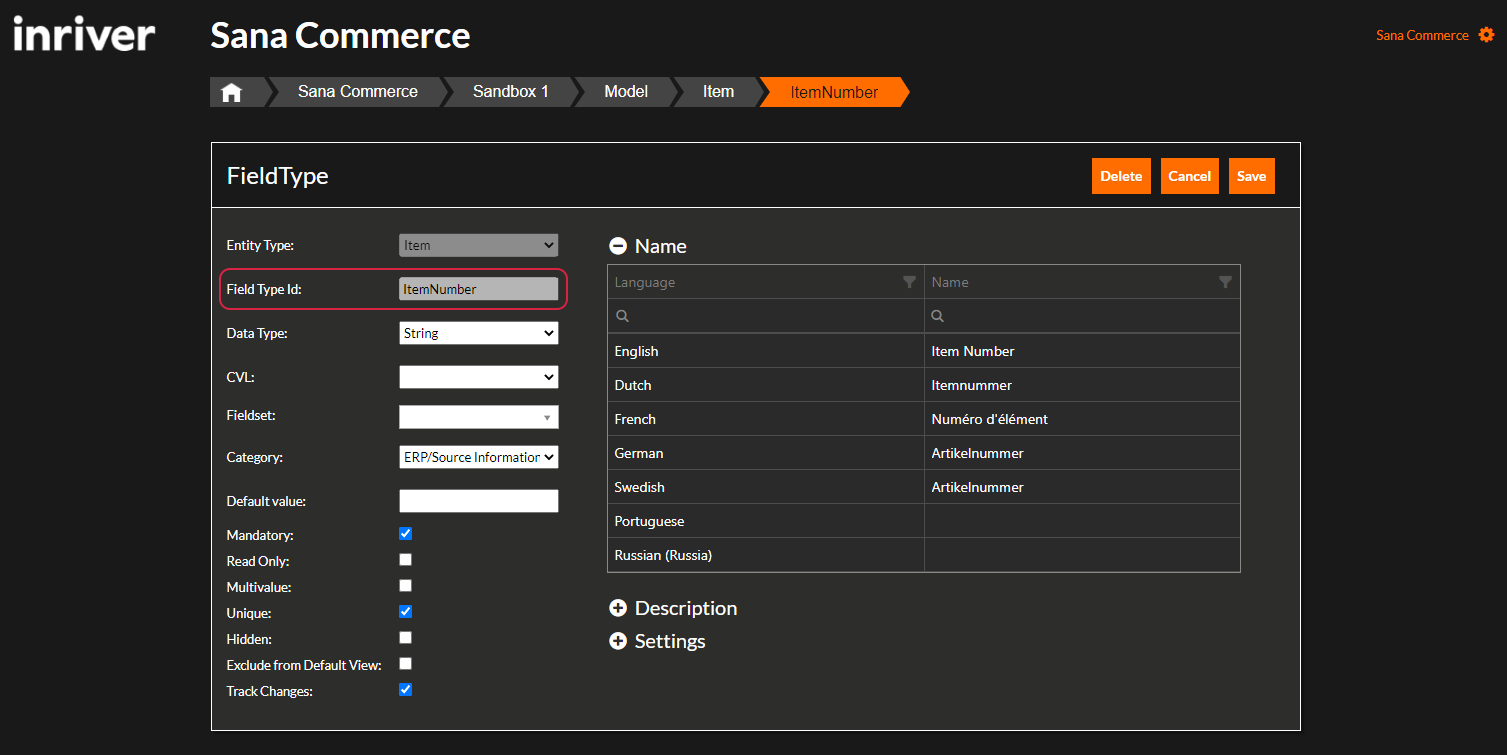Edit the Swedish 'Artikelnummer' name cell
This screenshot has height=755, width=1507.
(x=1082, y=487)
